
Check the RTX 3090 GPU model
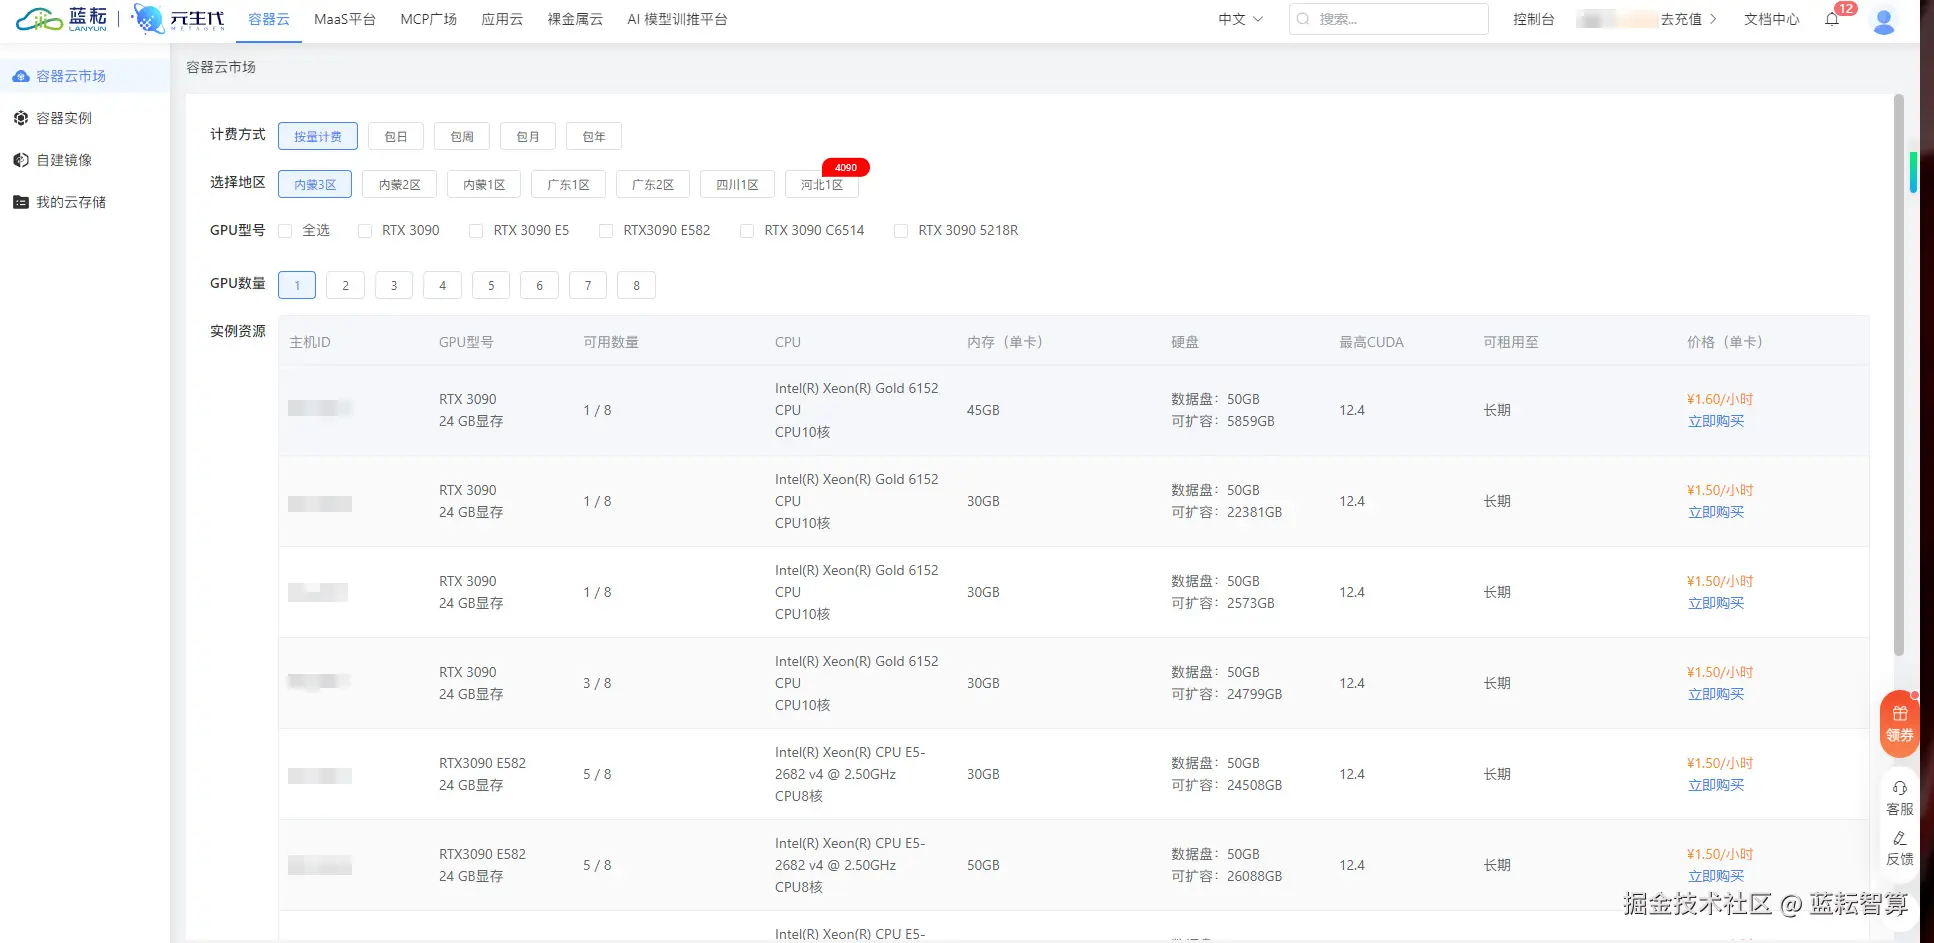(x=365, y=231)
